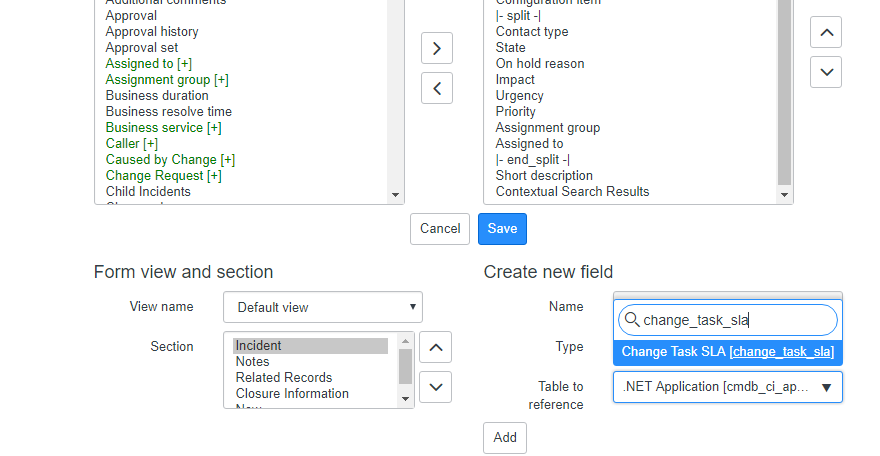Choose Change Task SLA [change_task_sla] result
Screen dimensions: 880x456
728,352
